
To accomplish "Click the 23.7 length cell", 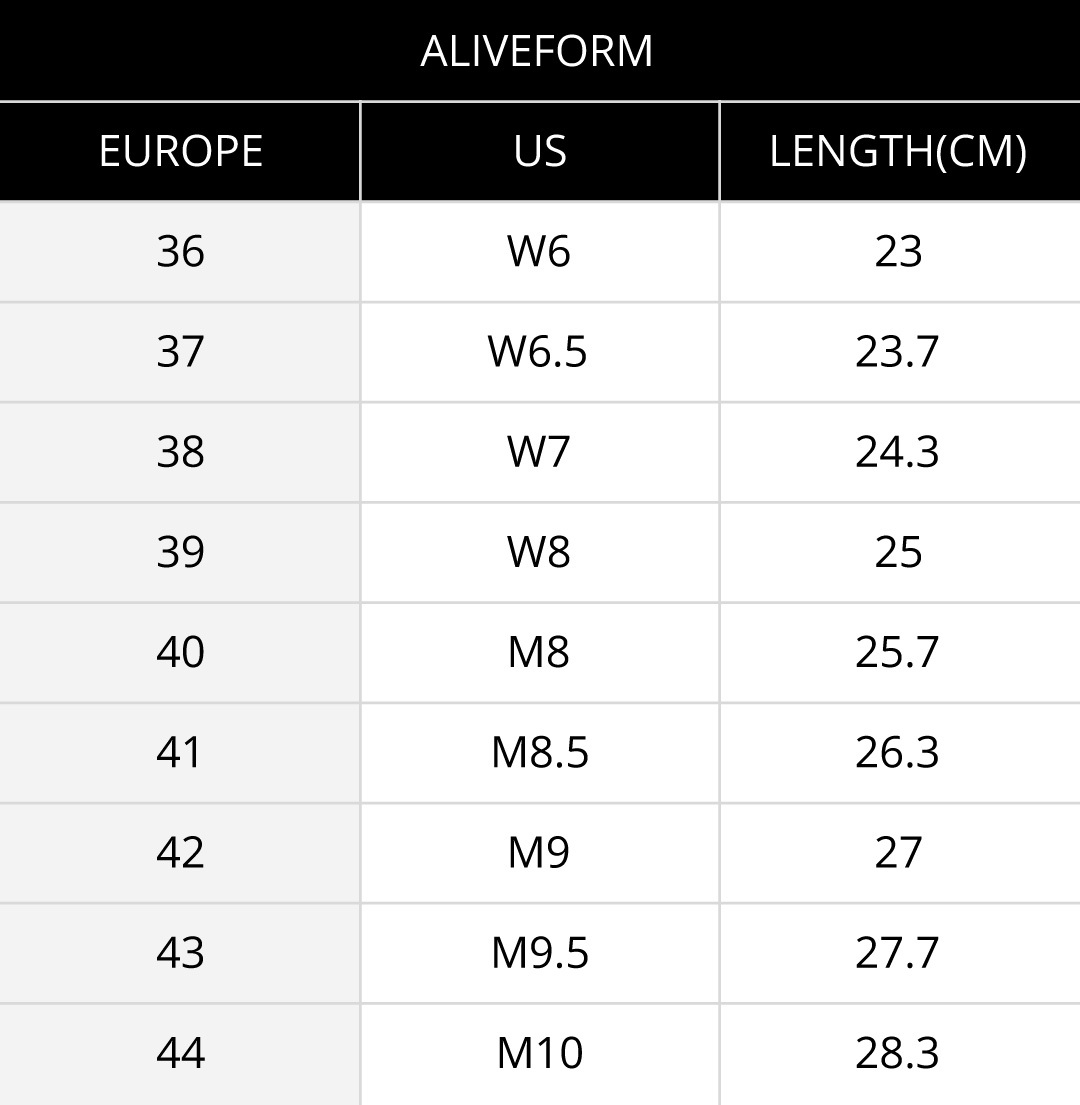I will click(898, 352).
